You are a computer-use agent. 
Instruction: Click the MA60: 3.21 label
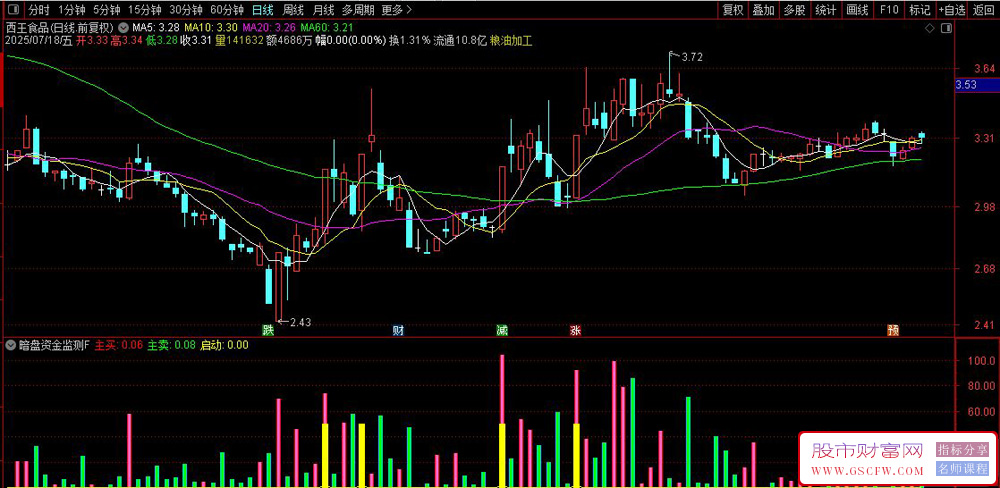coord(327,28)
